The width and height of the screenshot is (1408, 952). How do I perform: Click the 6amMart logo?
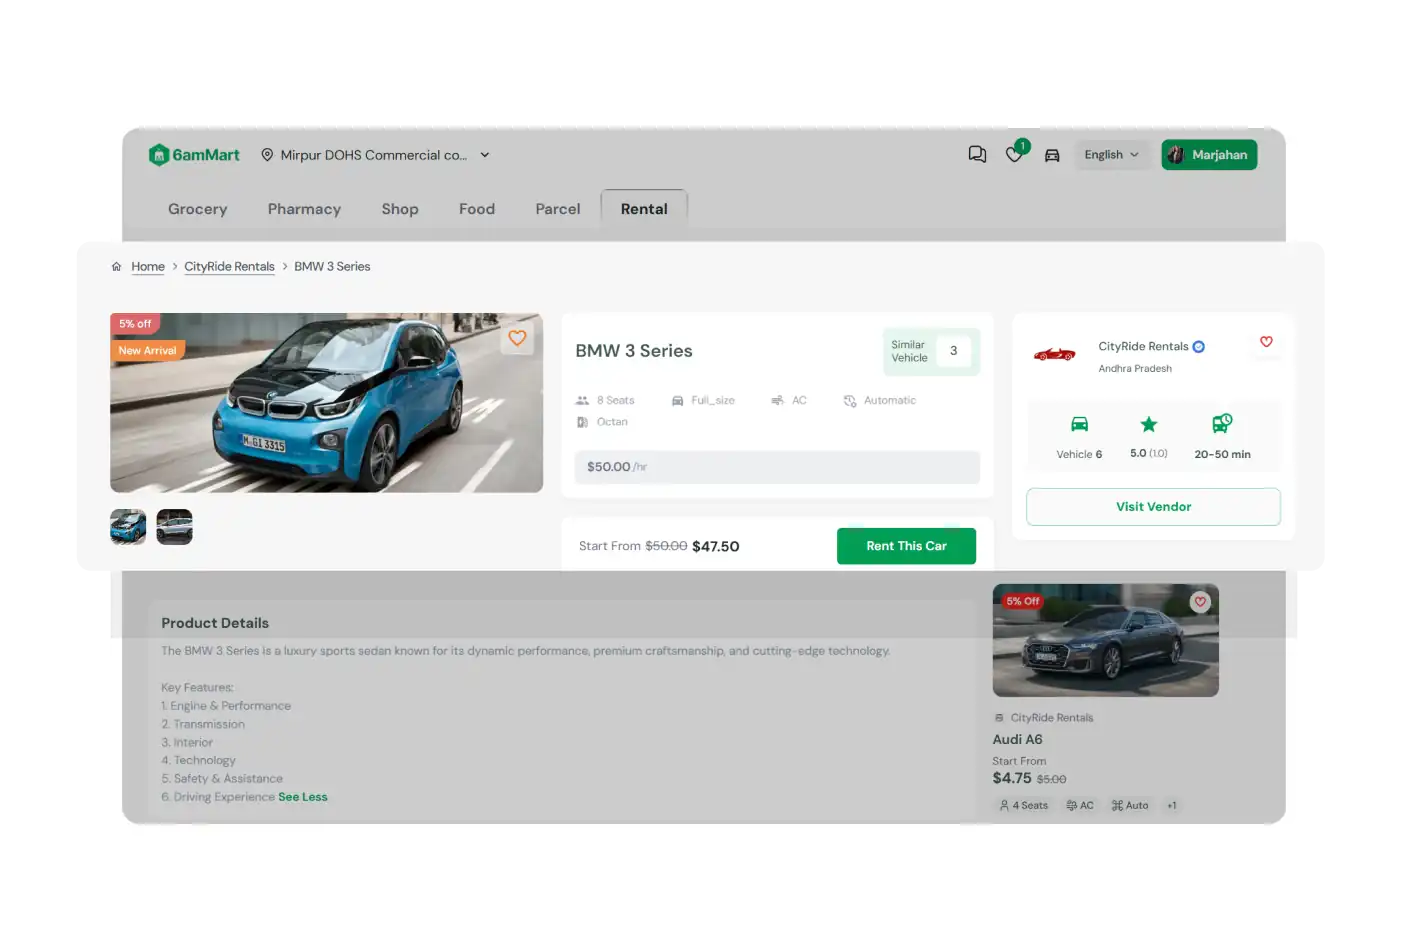click(194, 155)
